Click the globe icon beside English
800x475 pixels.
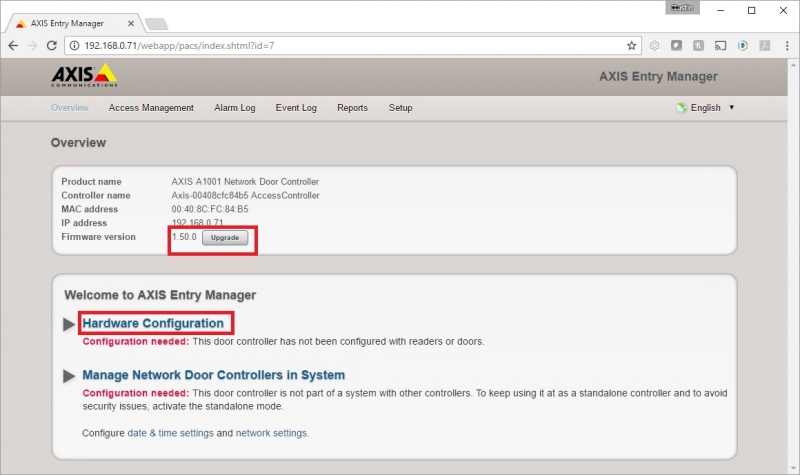click(x=682, y=108)
